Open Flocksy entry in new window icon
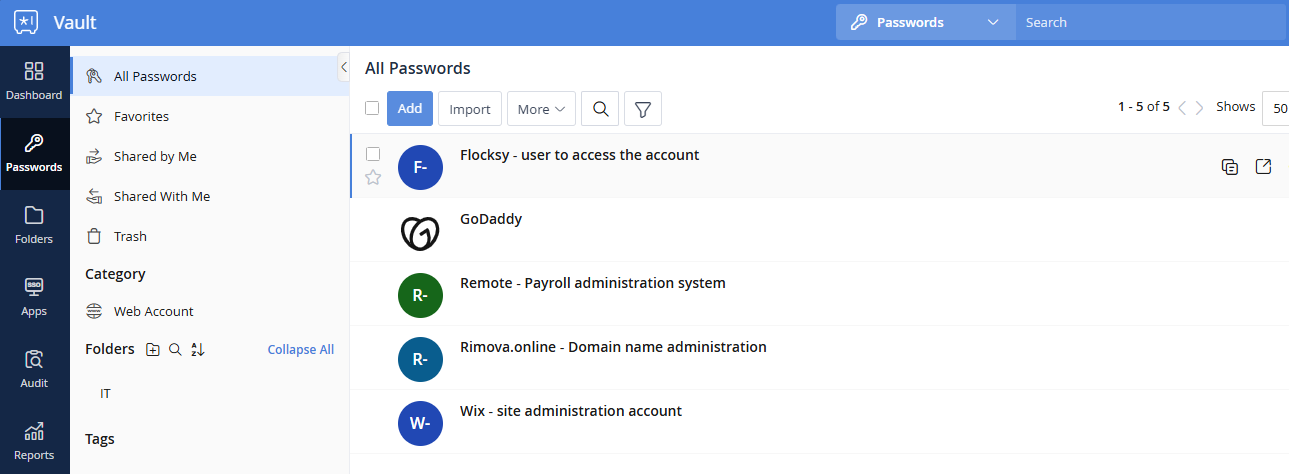This screenshot has width=1289, height=474. click(x=1263, y=166)
